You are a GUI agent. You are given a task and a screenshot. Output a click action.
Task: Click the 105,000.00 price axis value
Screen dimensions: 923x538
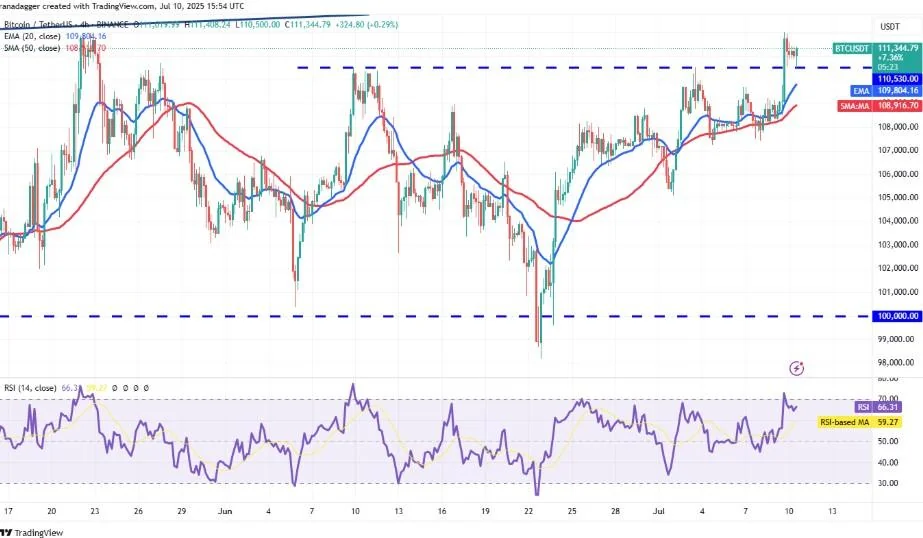pyautogui.click(x=898, y=197)
